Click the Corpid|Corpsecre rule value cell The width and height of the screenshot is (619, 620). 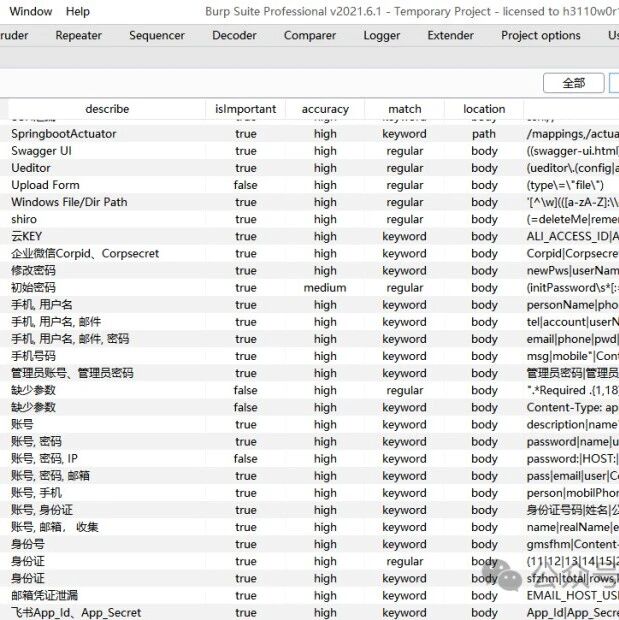572,253
